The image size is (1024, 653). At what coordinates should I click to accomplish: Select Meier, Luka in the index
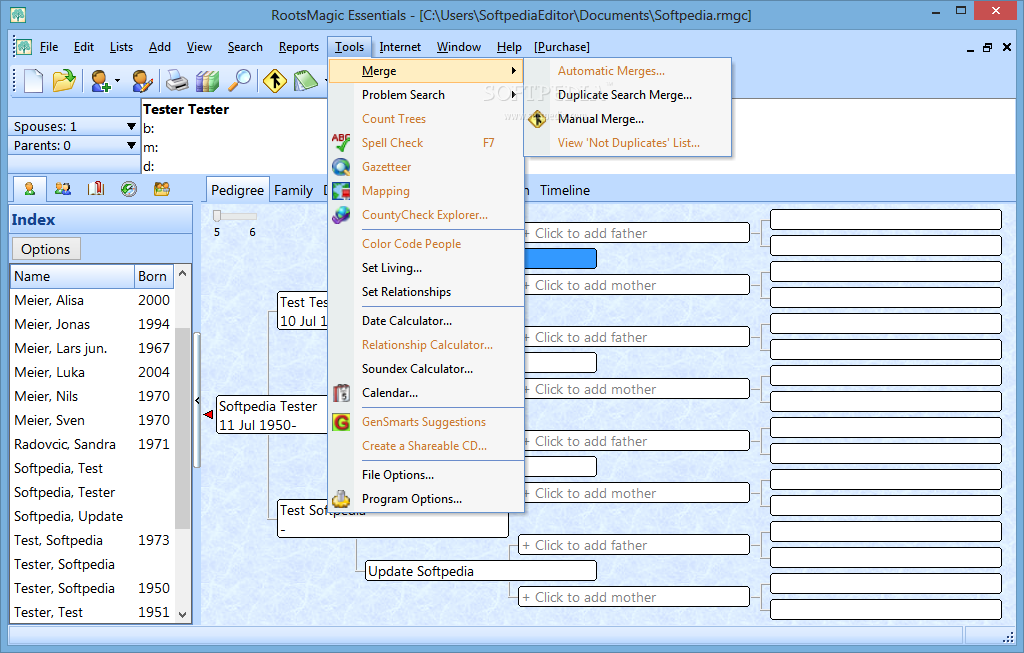[93, 372]
